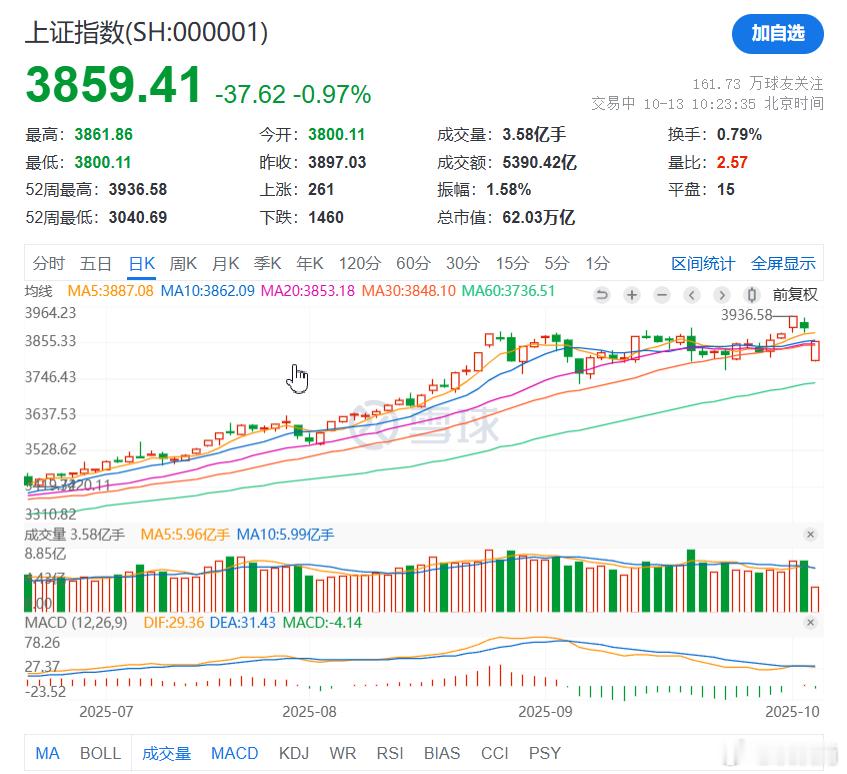Click the 3936.58 high marker on chart
The image size is (847, 774).
pos(746,315)
